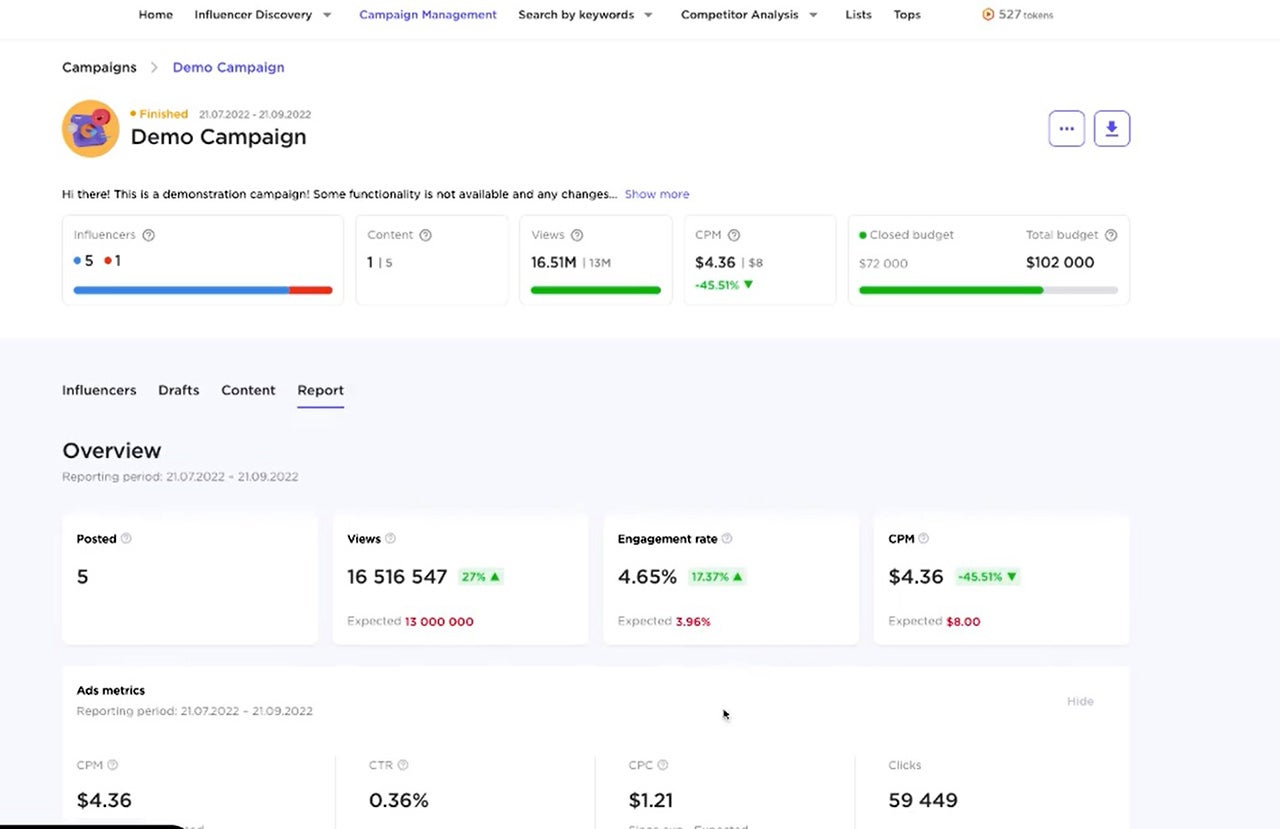The width and height of the screenshot is (1280, 829).
Task: Open help icon beside CTR
Action: point(402,765)
